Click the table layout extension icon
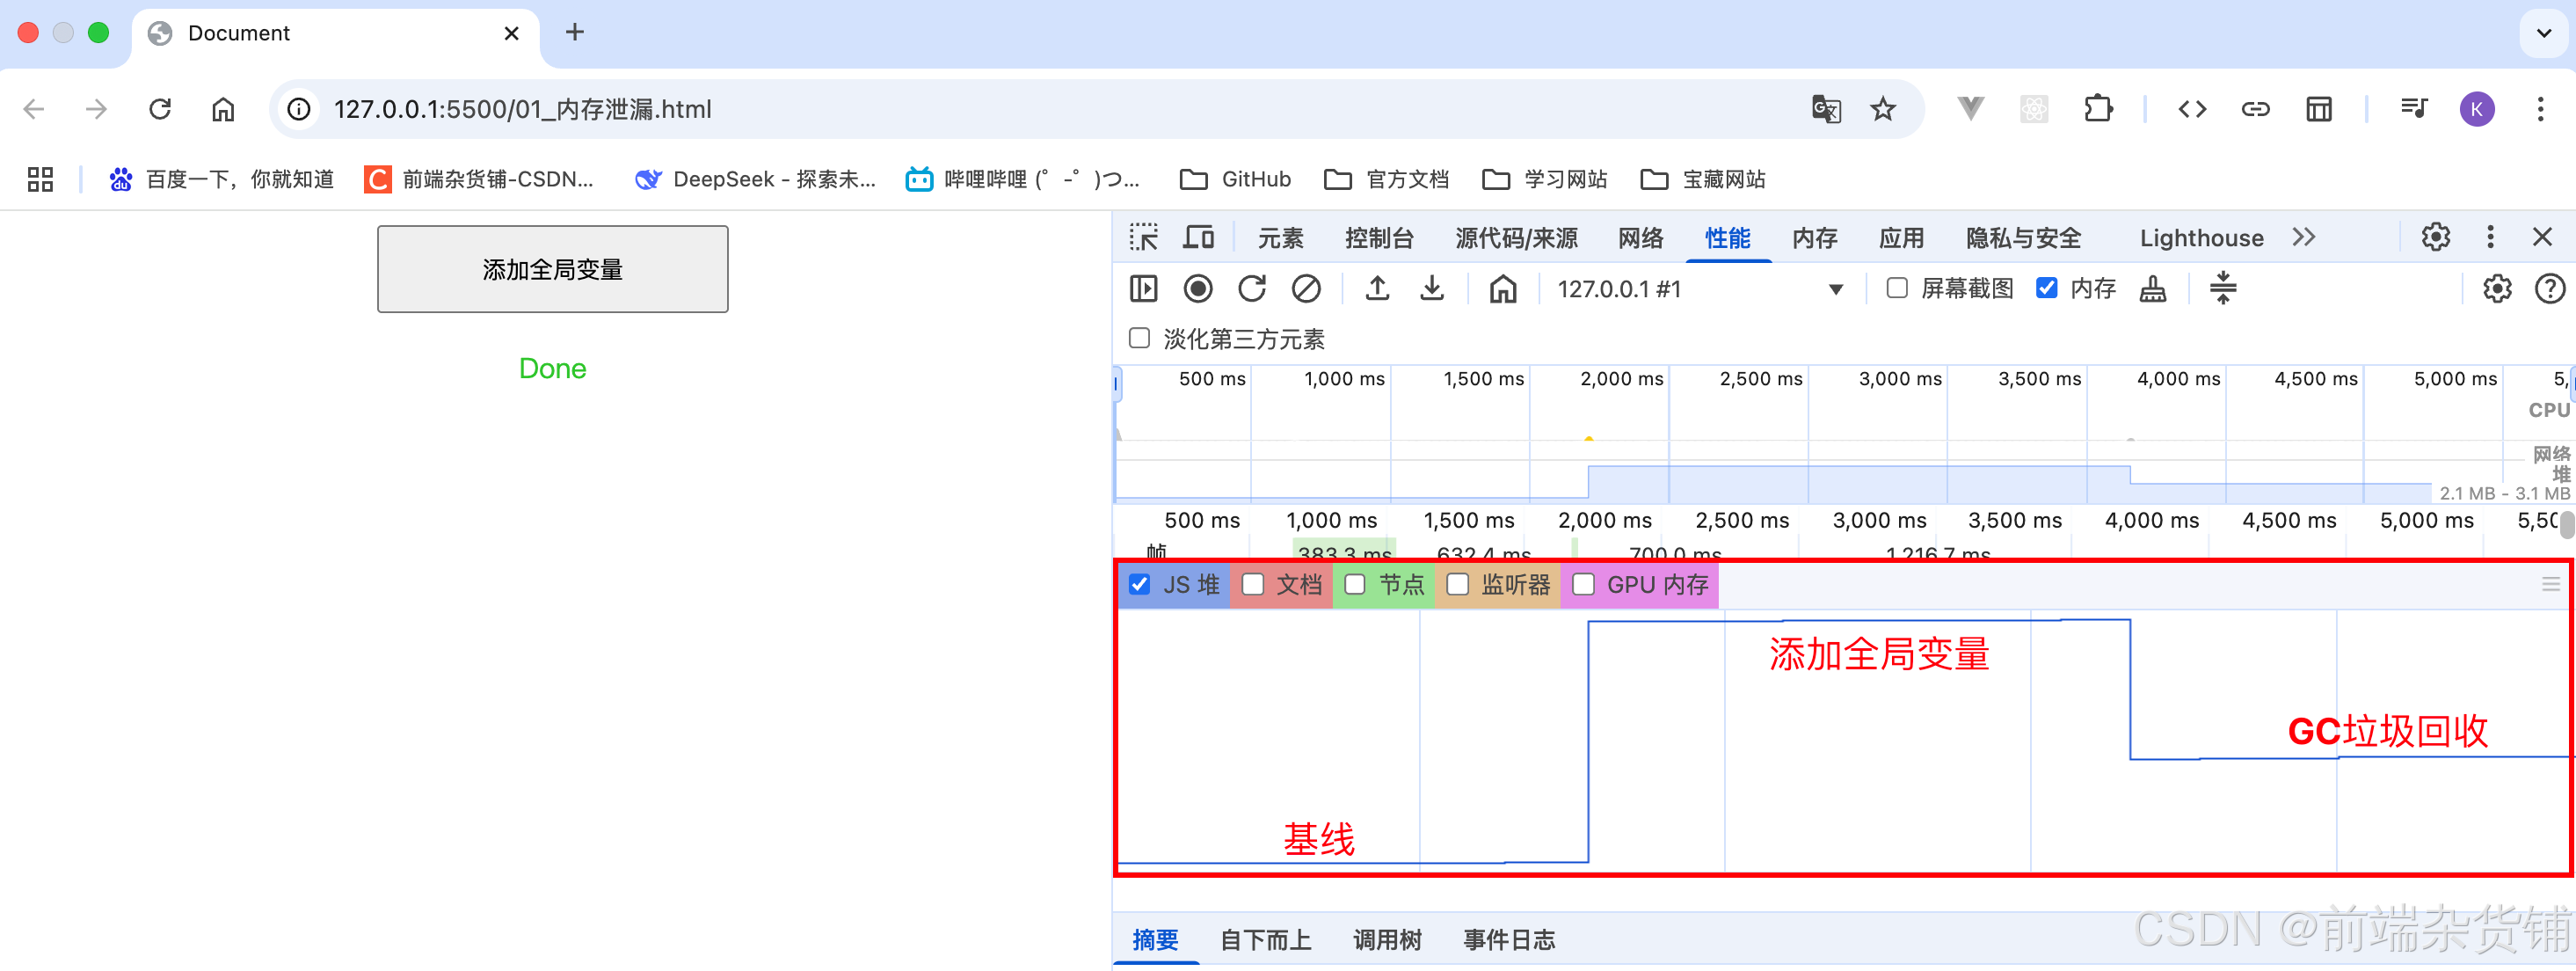This screenshot has width=2576, height=971. (x=2318, y=109)
